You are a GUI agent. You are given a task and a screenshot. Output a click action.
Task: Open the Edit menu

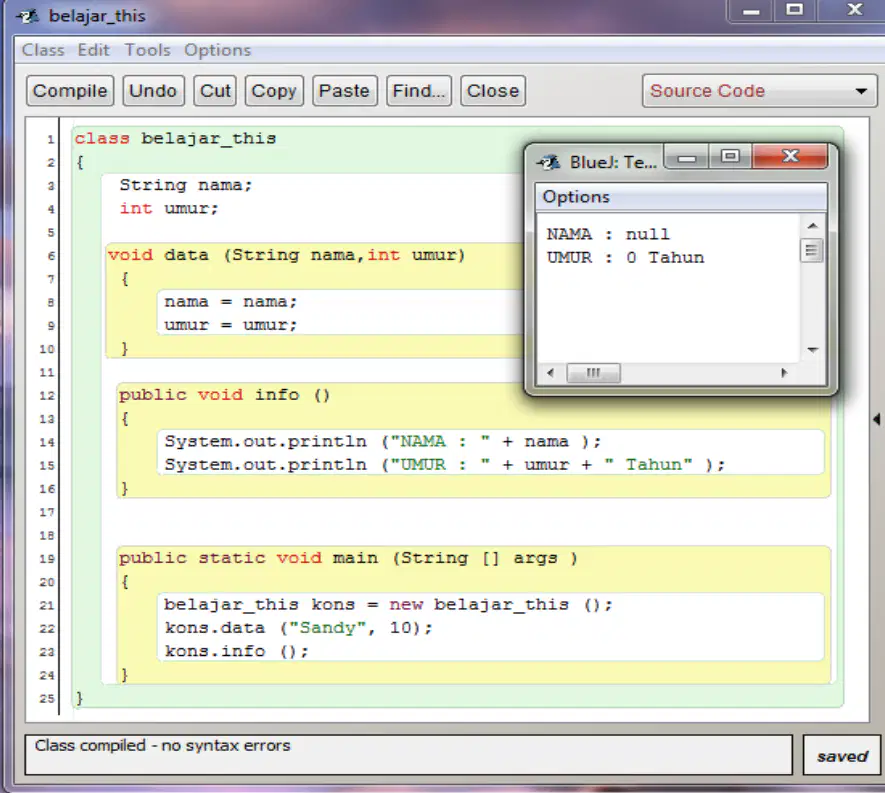[94, 50]
